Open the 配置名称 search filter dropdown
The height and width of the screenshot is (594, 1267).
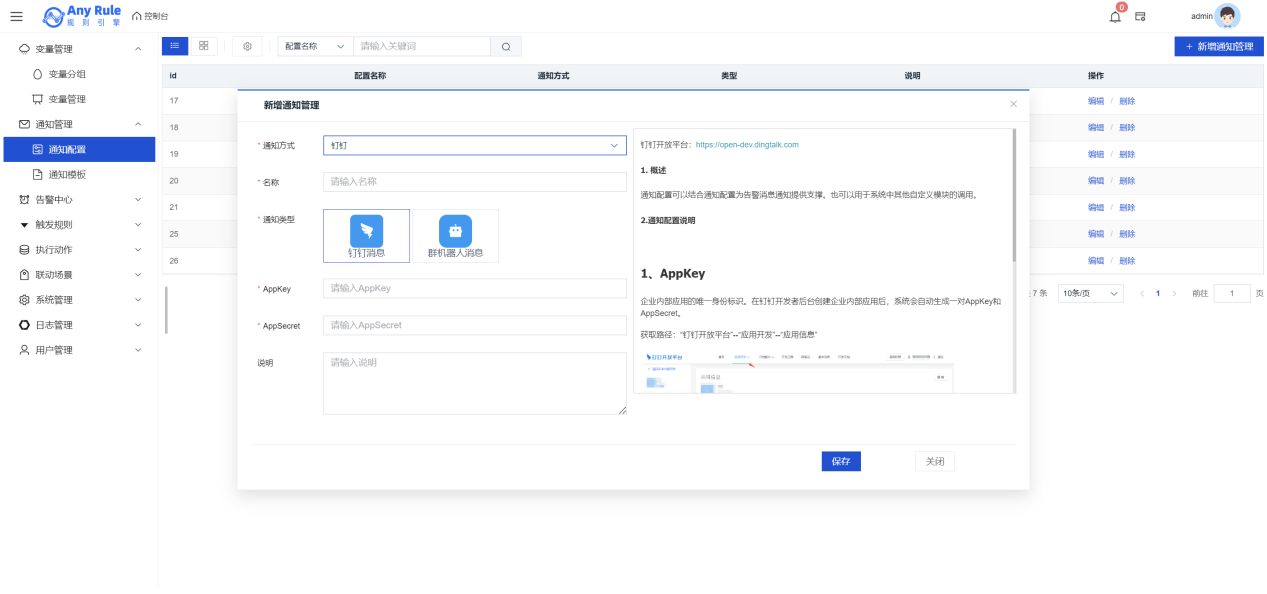tap(314, 46)
